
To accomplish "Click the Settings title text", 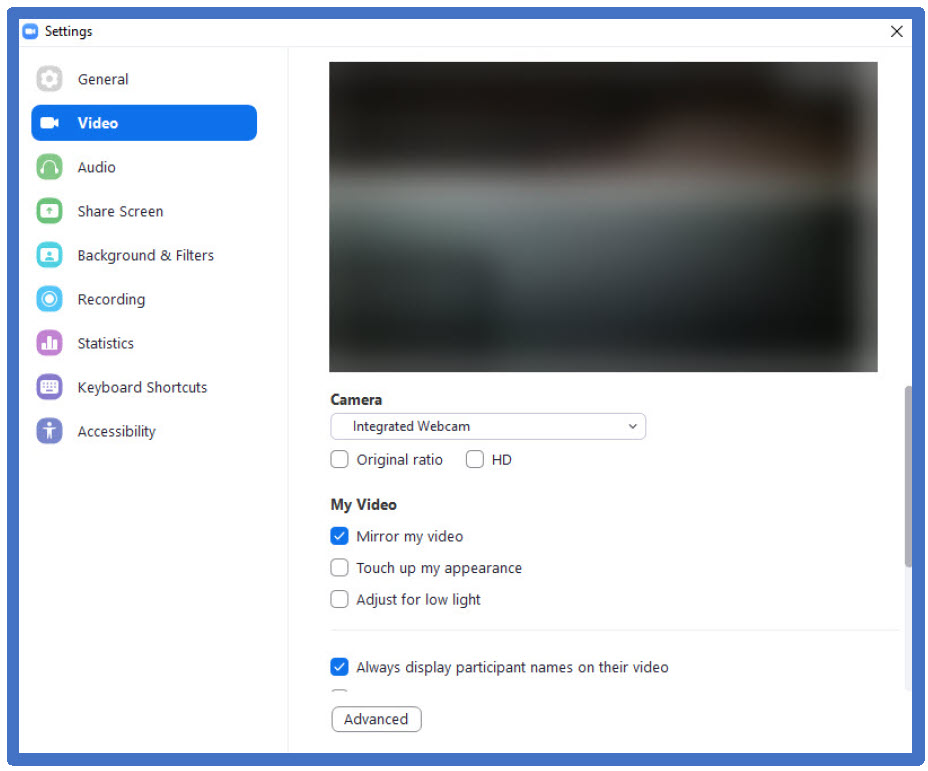I will (x=69, y=31).
